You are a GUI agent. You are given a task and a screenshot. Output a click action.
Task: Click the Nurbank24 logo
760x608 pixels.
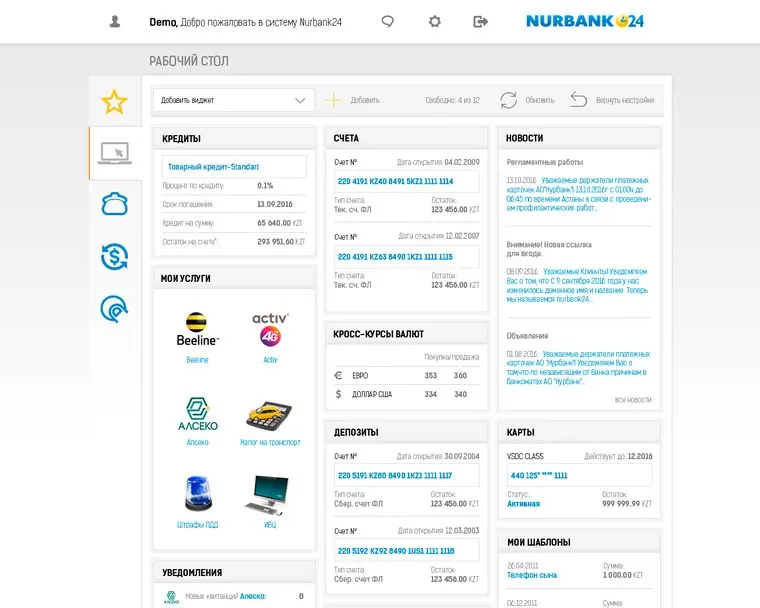585,21
